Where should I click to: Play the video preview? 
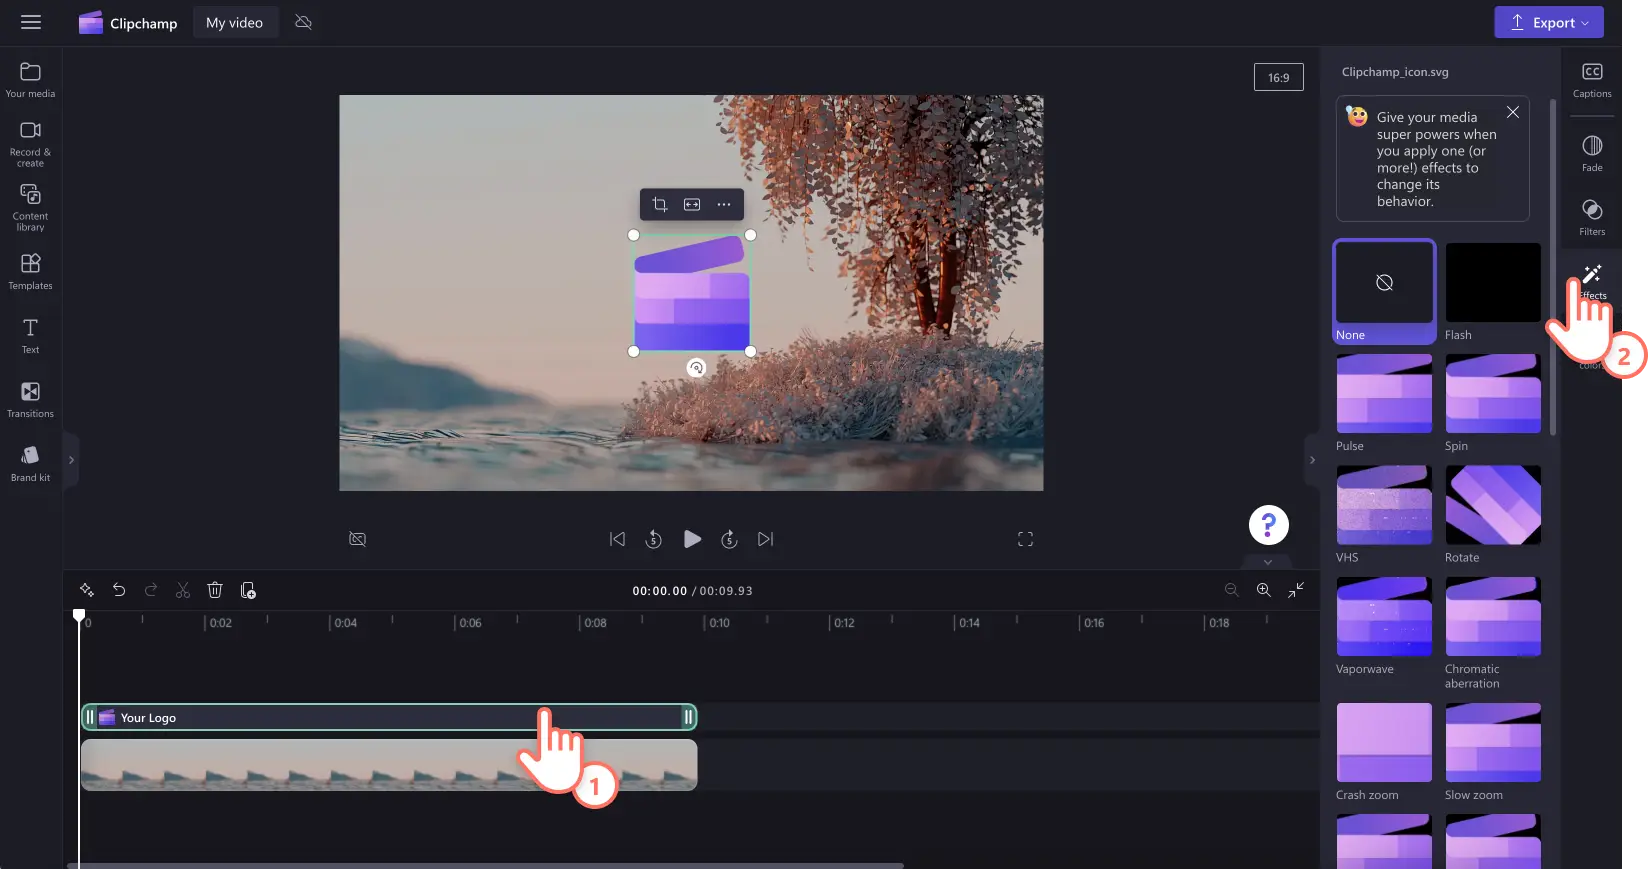tap(692, 539)
